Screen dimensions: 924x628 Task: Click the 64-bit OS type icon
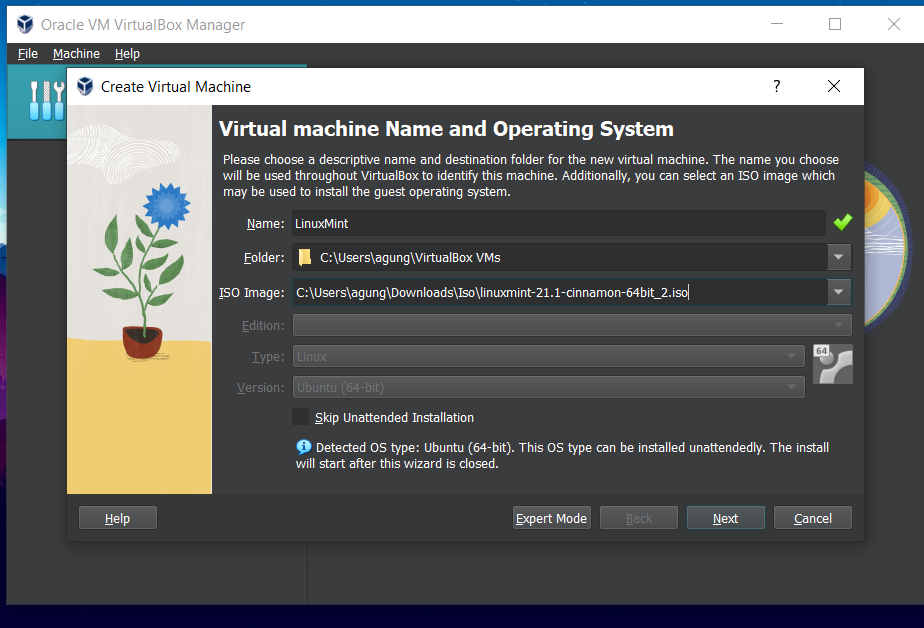[x=831, y=365]
